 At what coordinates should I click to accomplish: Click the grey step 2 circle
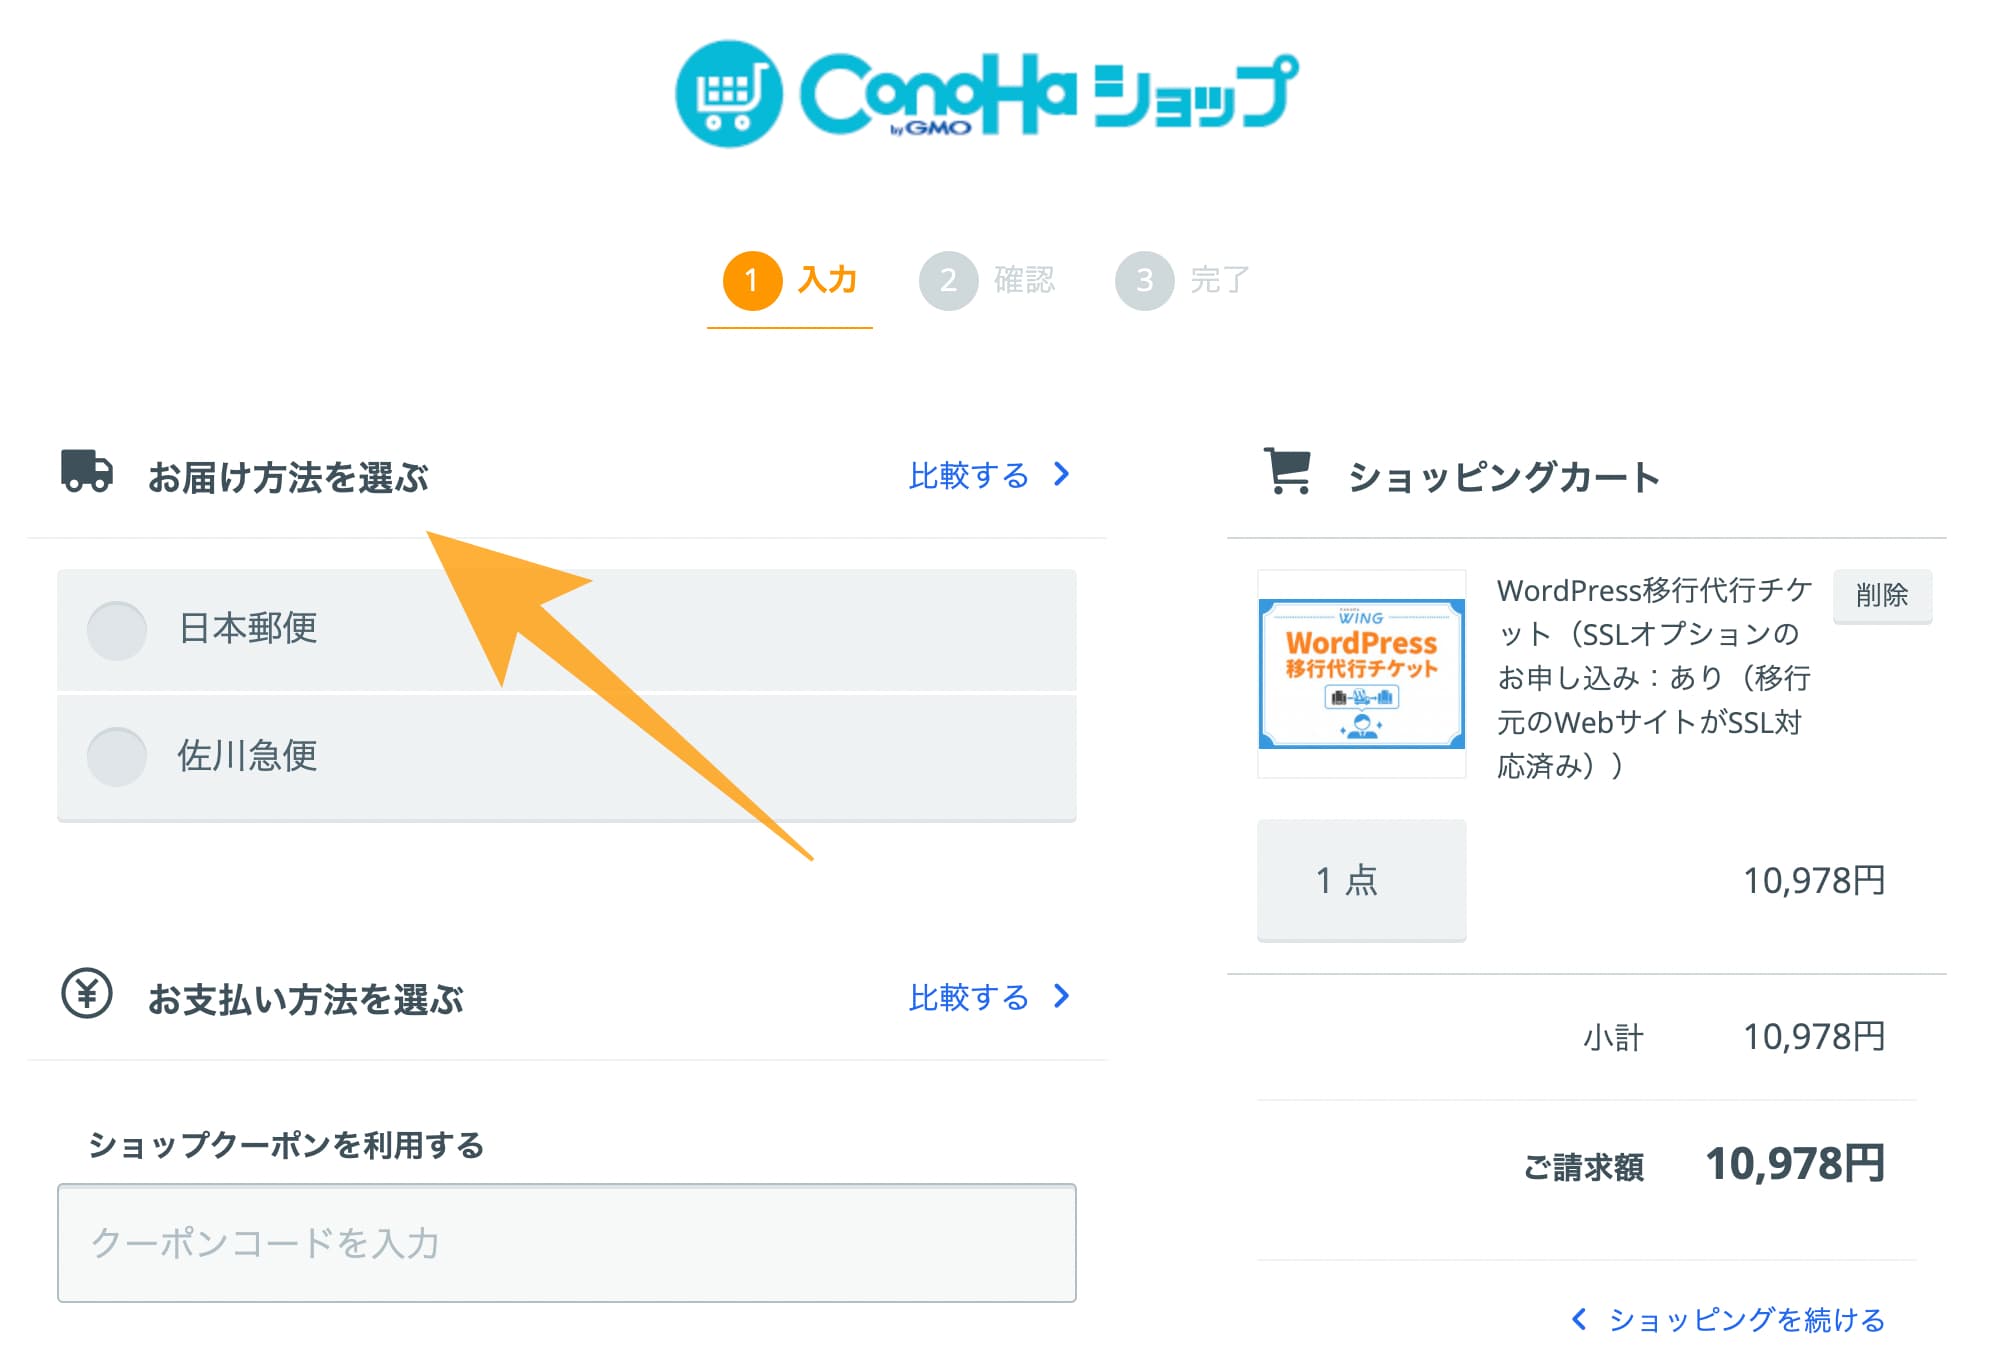pos(948,280)
